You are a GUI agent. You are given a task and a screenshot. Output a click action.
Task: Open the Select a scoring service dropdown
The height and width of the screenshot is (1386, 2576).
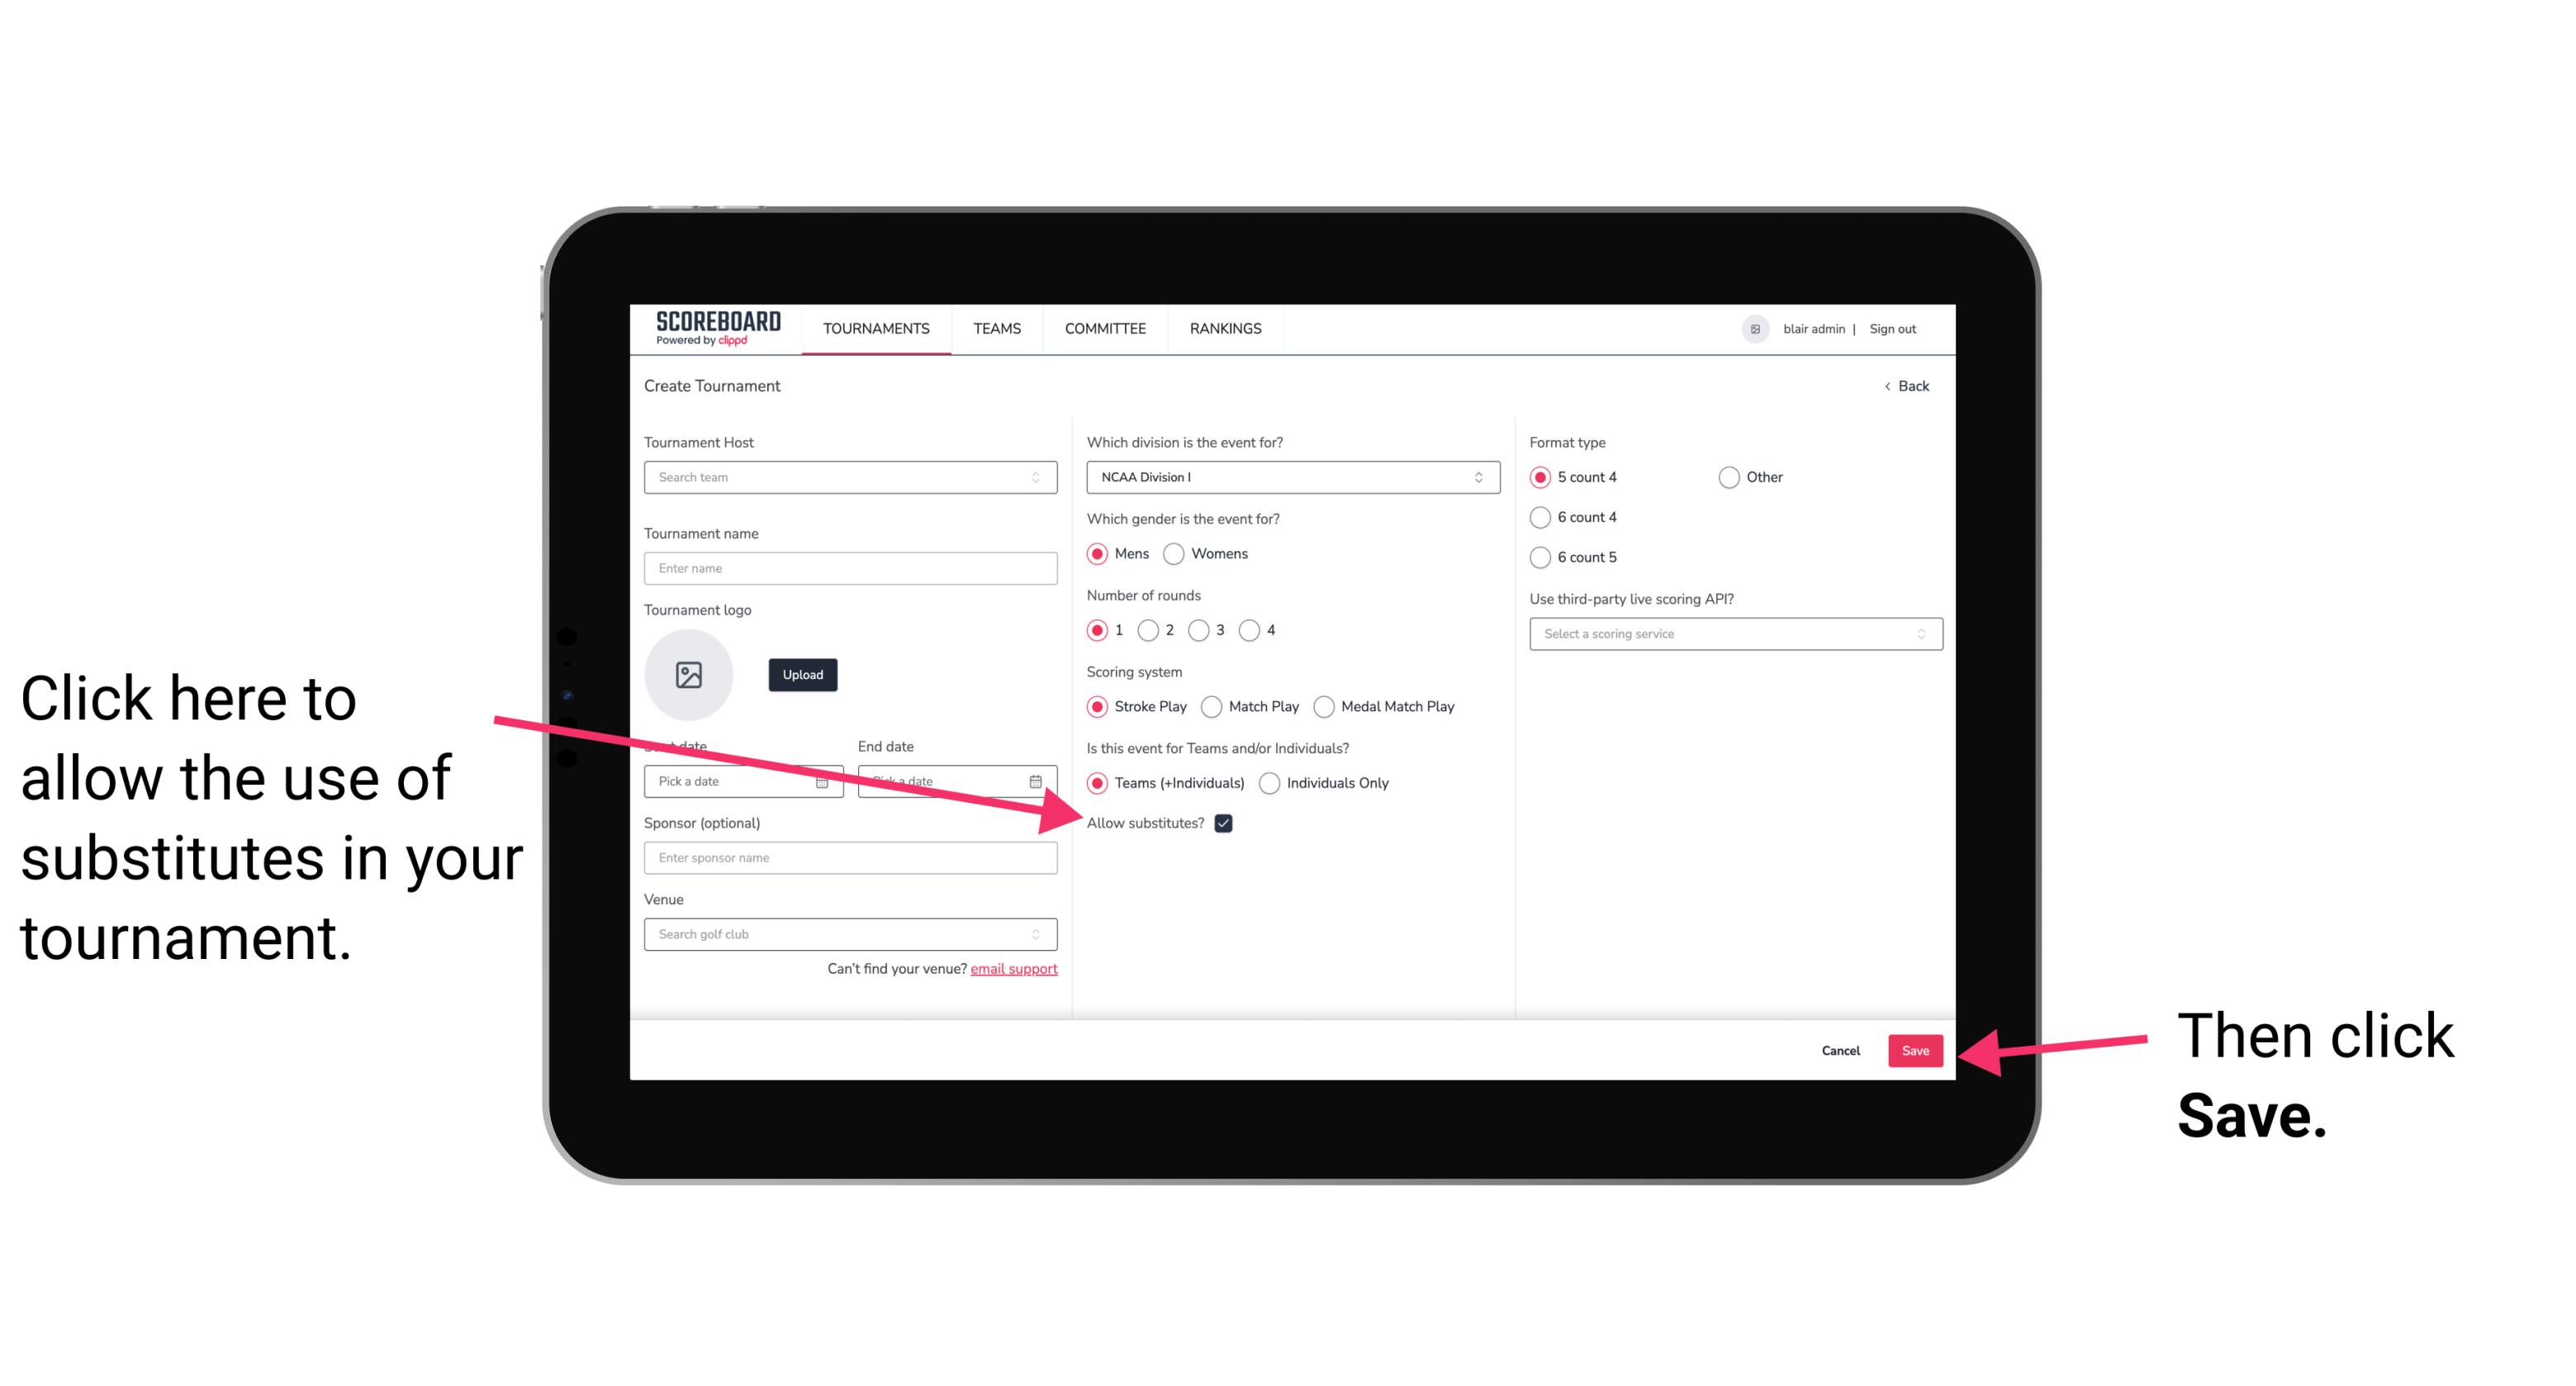pyautogui.click(x=1728, y=634)
